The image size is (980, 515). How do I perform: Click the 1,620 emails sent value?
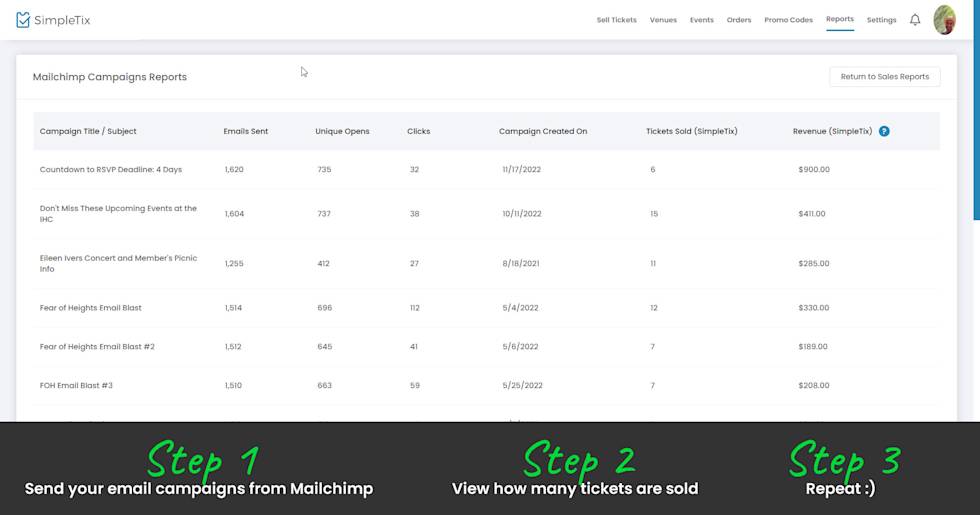pos(234,169)
